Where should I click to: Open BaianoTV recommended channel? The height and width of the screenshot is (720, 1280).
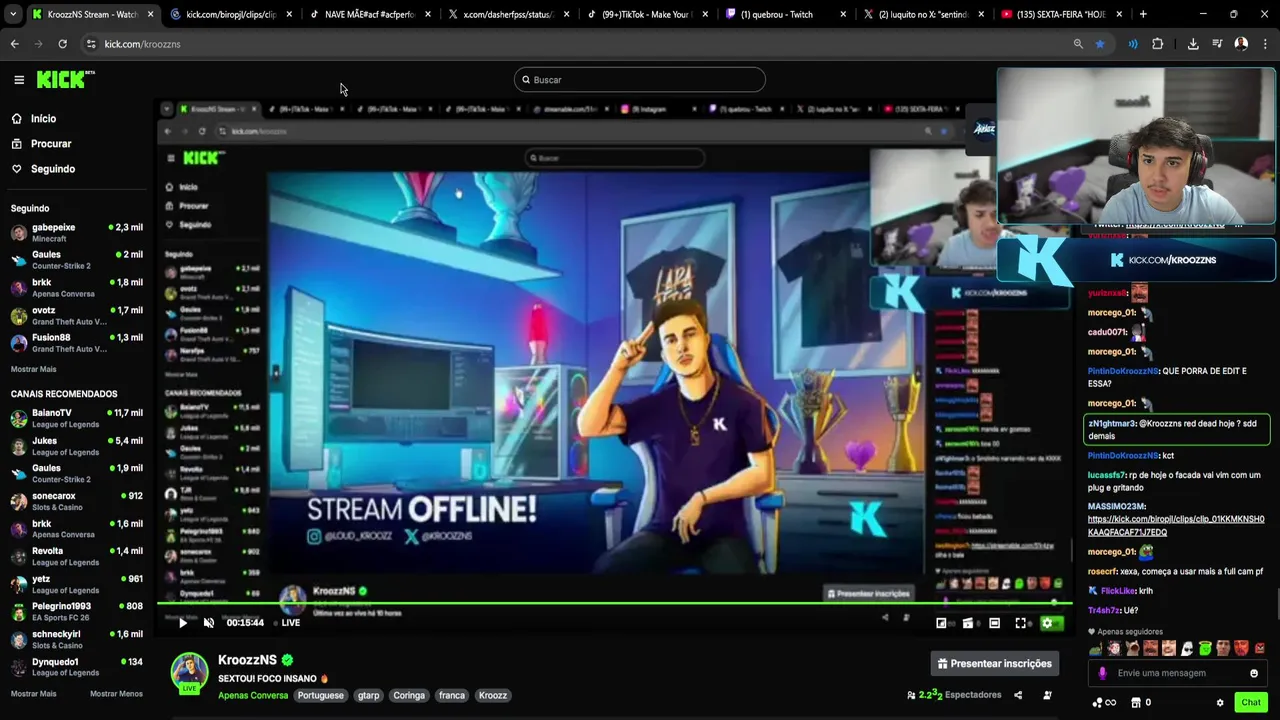[x=76, y=418]
